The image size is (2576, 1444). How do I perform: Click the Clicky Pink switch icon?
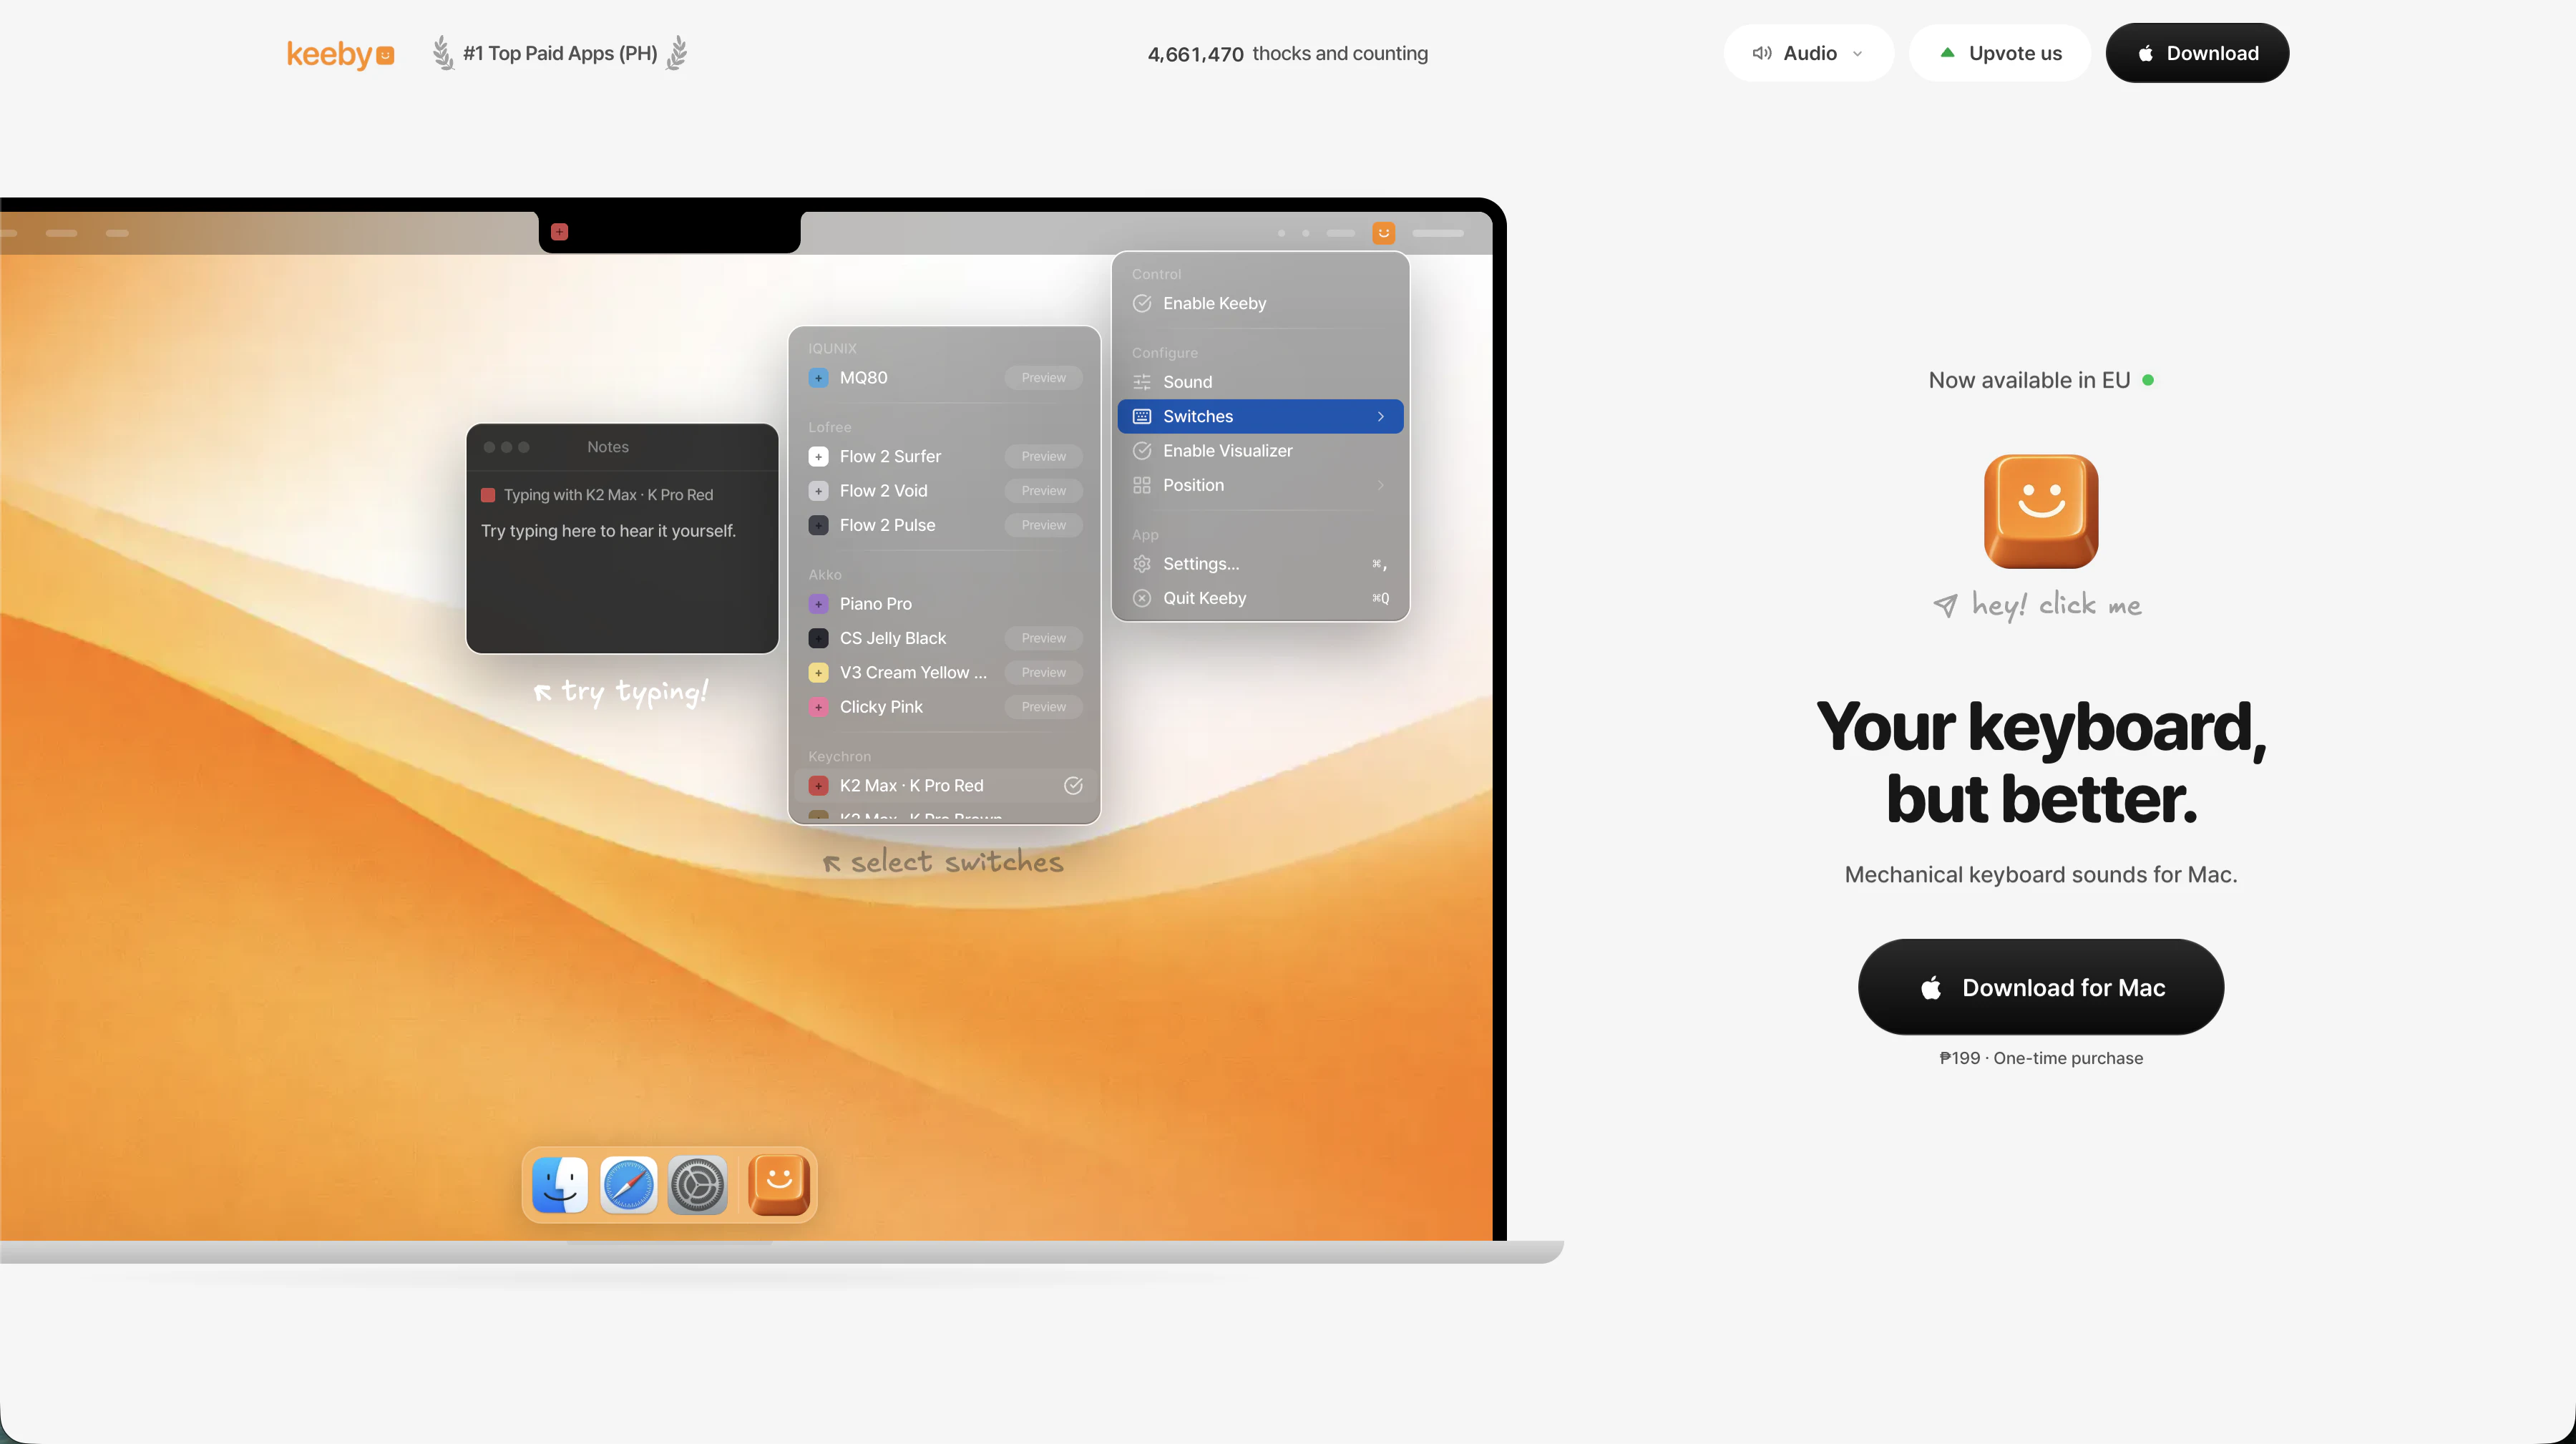click(x=818, y=707)
